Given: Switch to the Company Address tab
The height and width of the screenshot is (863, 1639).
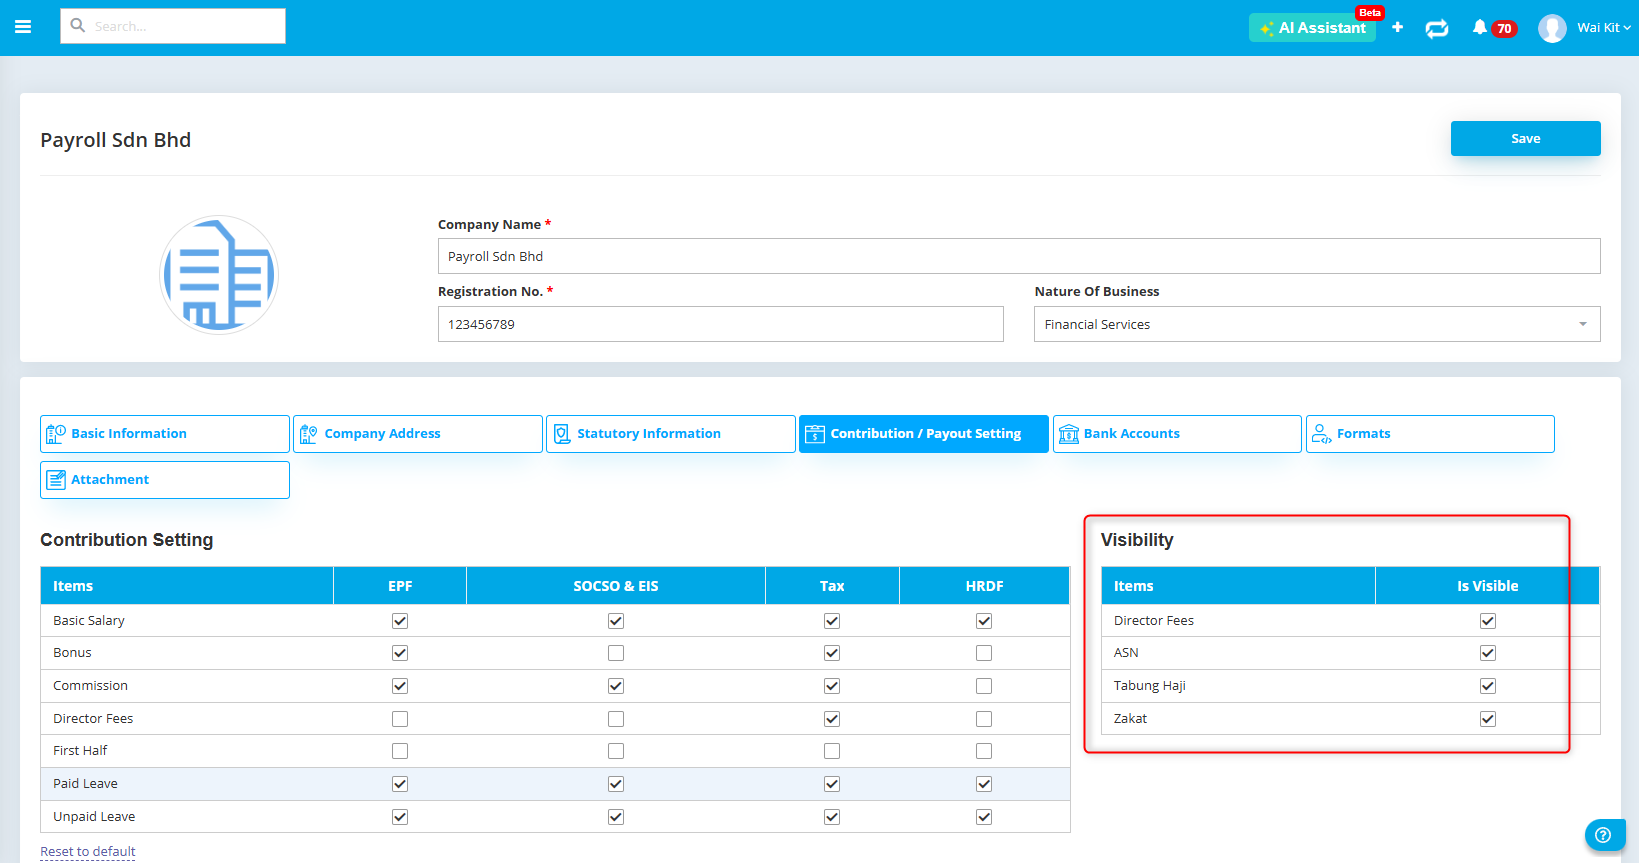Looking at the screenshot, I should pos(418,434).
